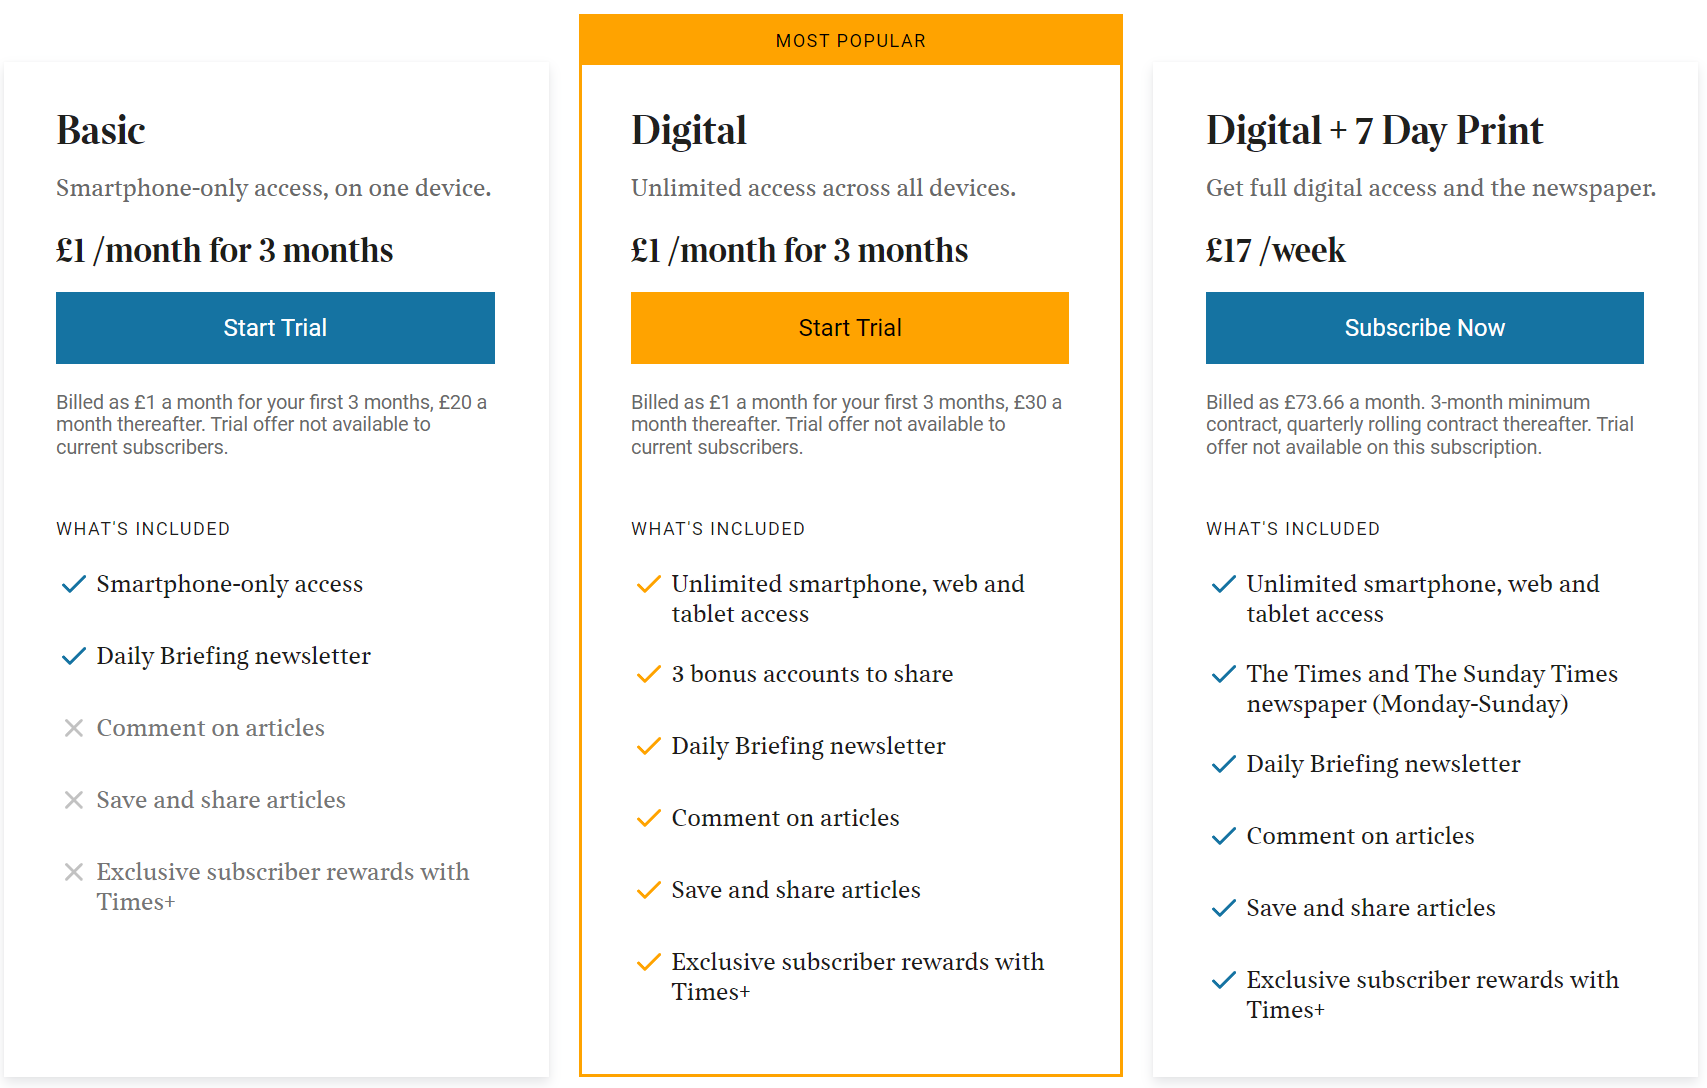Select the Digital plan heading
The image size is (1707, 1088).
click(x=689, y=130)
